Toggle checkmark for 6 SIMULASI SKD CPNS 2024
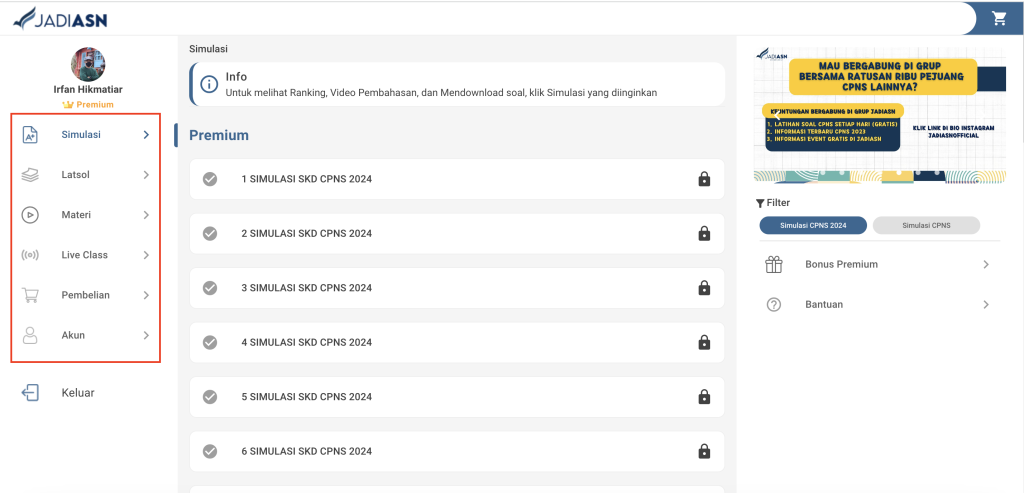This screenshot has height=493, width=1024. tap(210, 451)
